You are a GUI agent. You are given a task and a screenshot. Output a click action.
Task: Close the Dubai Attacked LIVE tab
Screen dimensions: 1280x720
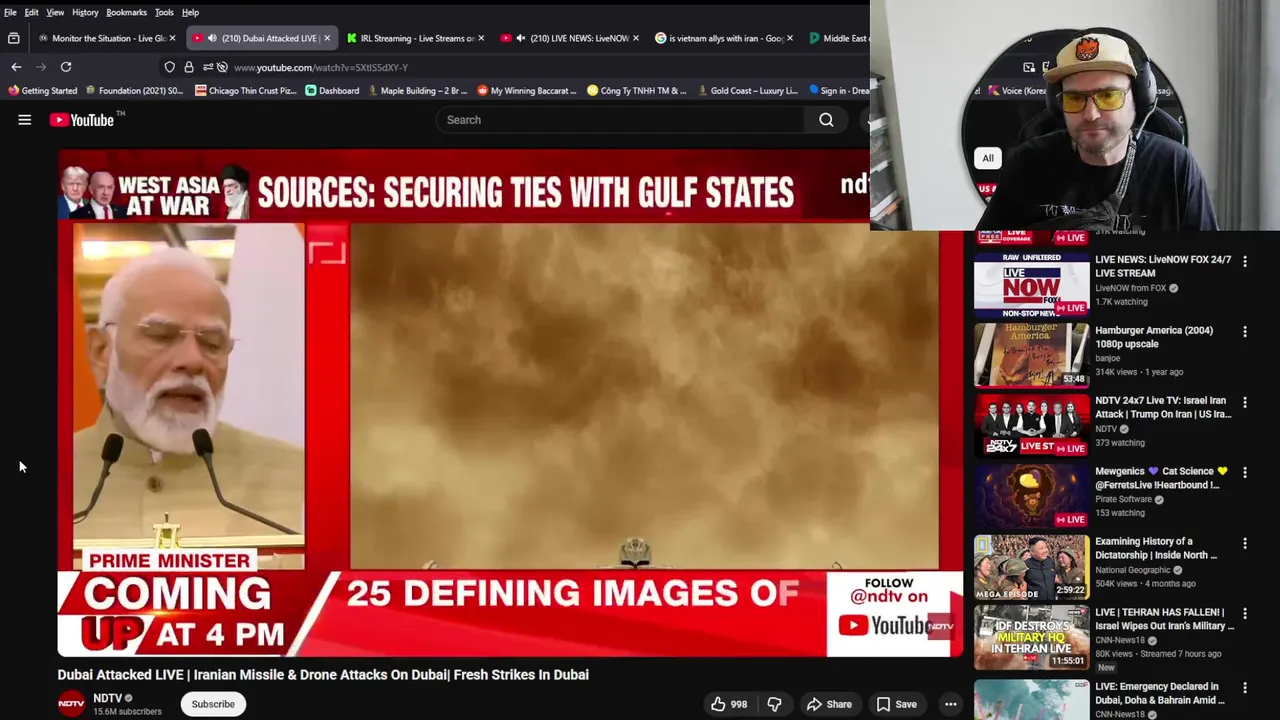click(x=326, y=38)
